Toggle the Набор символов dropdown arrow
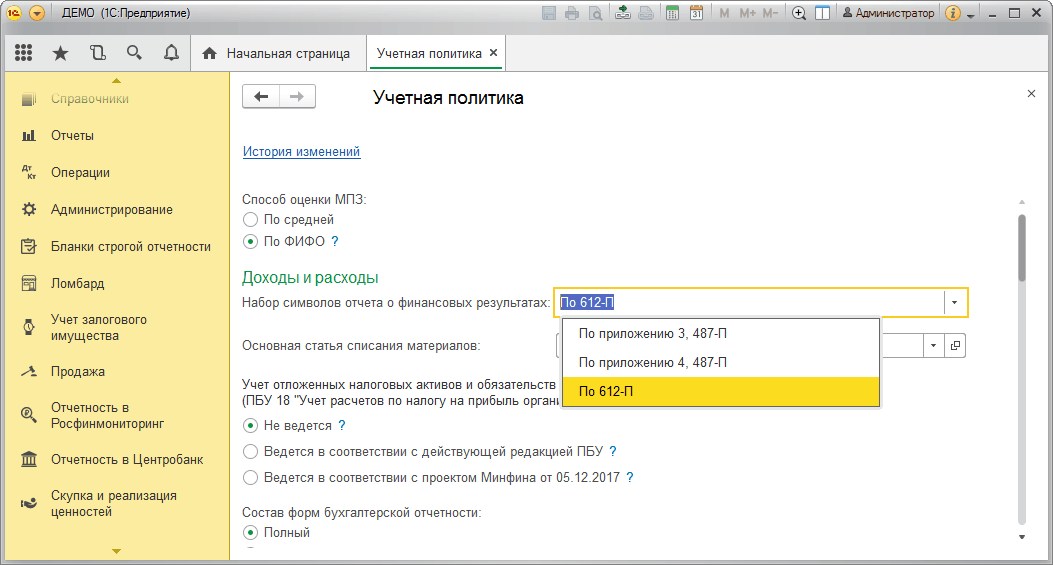This screenshot has width=1053, height=565. [954, 303]
